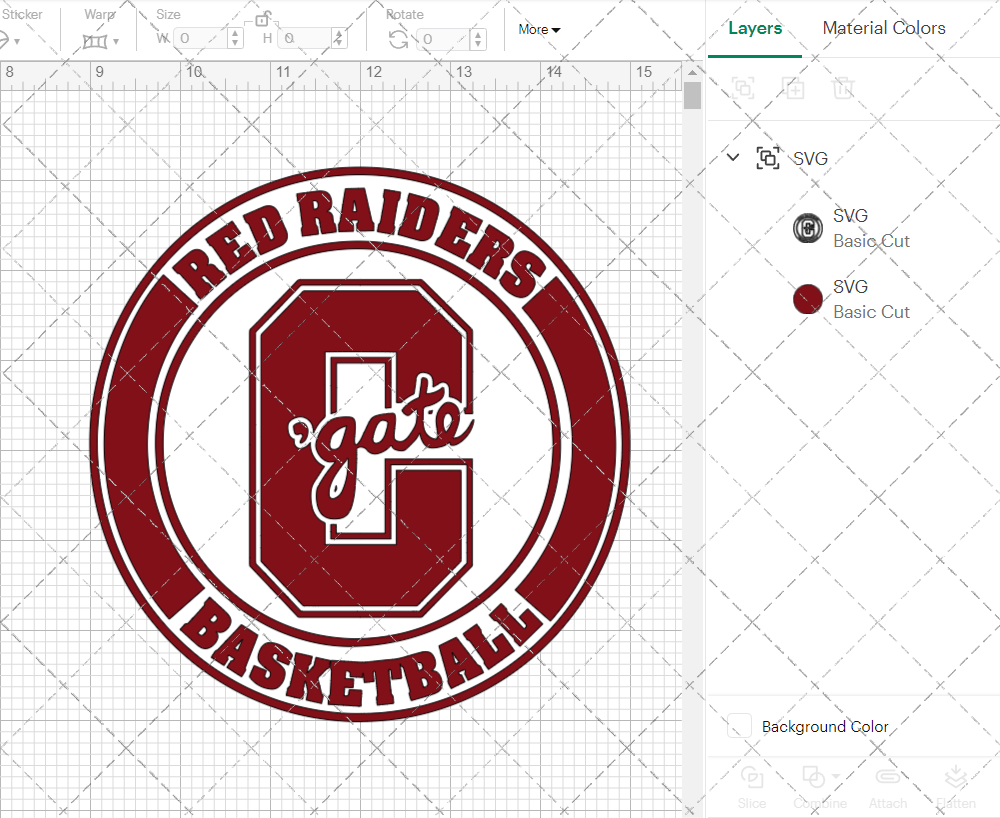Collapse the SVG group chevron

coord(733,157)
